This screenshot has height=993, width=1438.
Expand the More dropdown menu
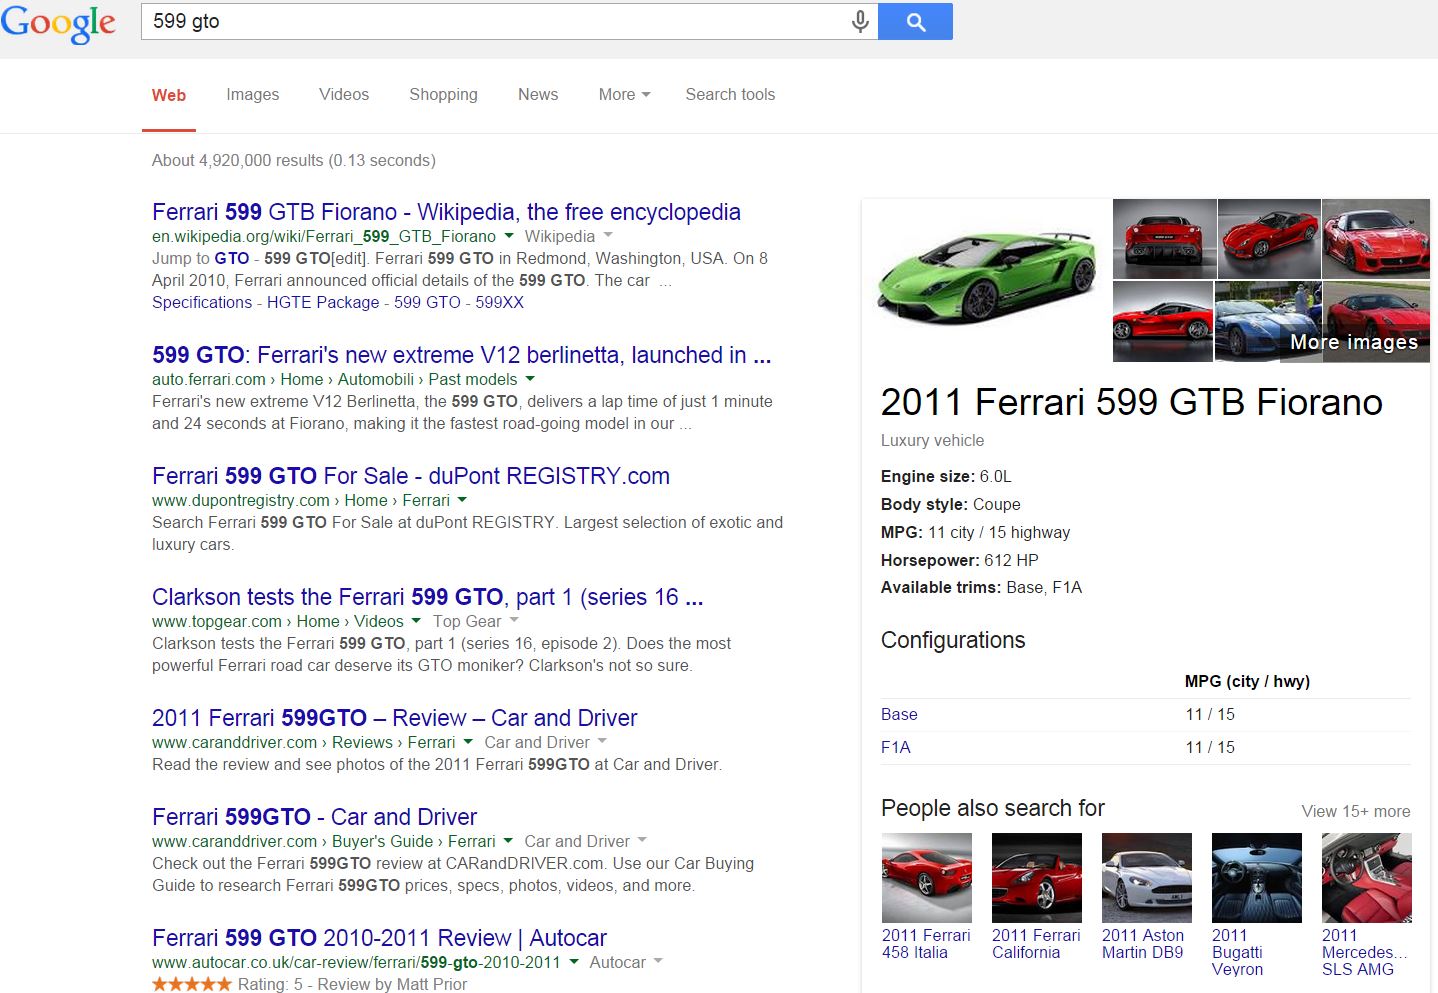click(x=624, y=95)
